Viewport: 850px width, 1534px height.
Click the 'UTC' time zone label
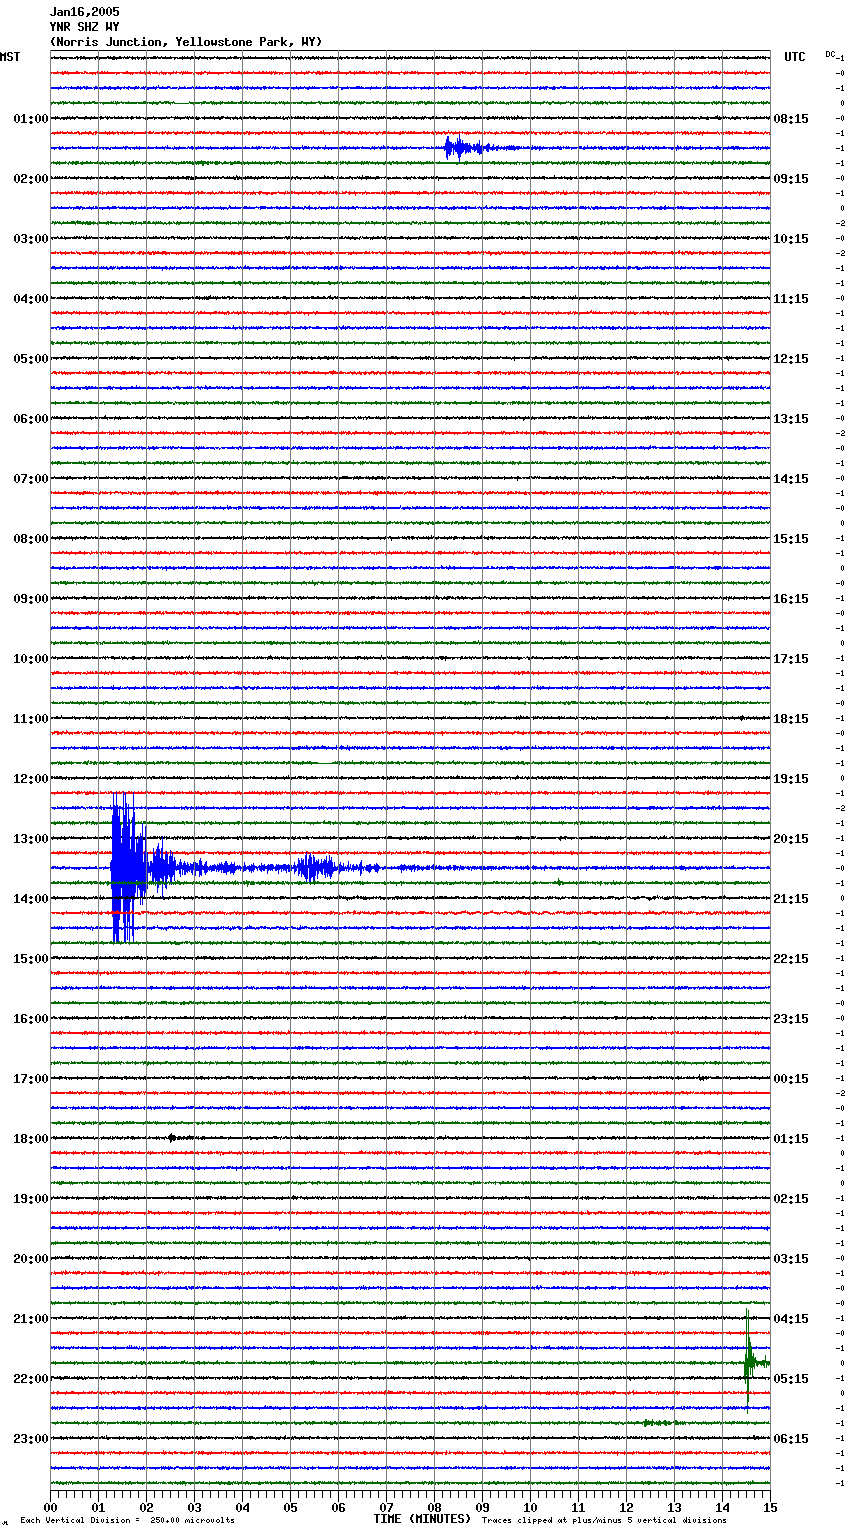[795, 57]
